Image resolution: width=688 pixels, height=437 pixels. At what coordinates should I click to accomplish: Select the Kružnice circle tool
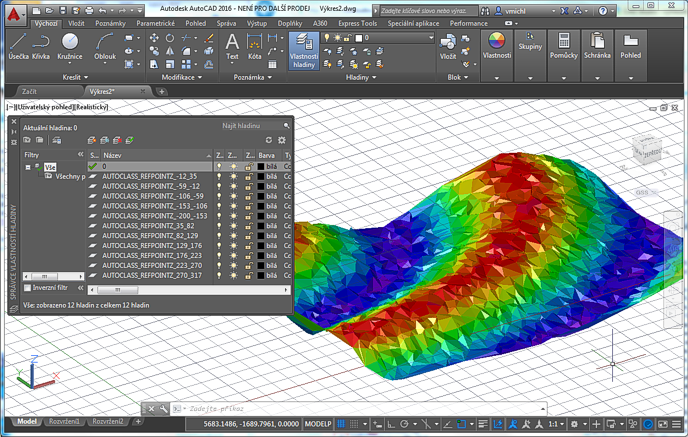click(x=70, y=47)
